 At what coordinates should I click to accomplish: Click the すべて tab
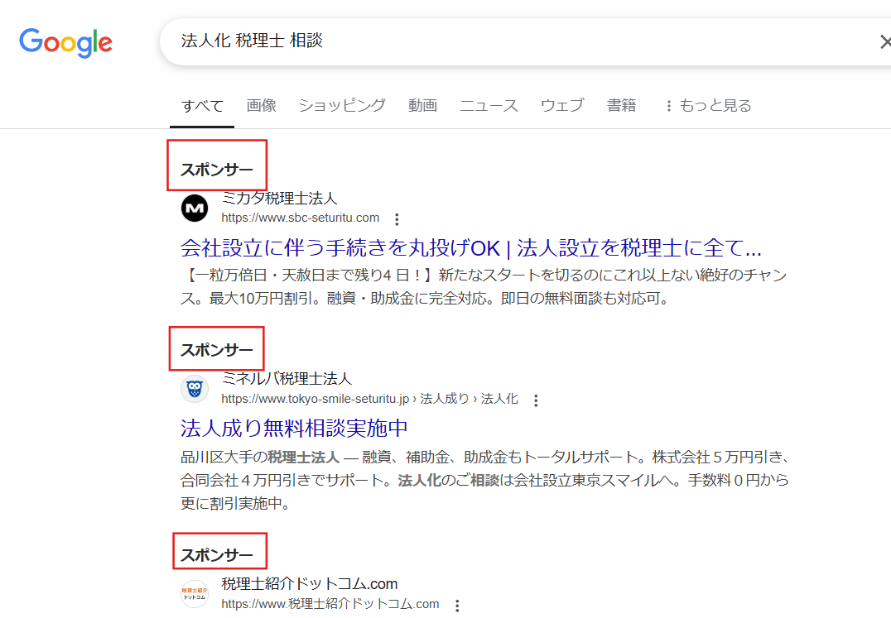click(x=202, y=105)
